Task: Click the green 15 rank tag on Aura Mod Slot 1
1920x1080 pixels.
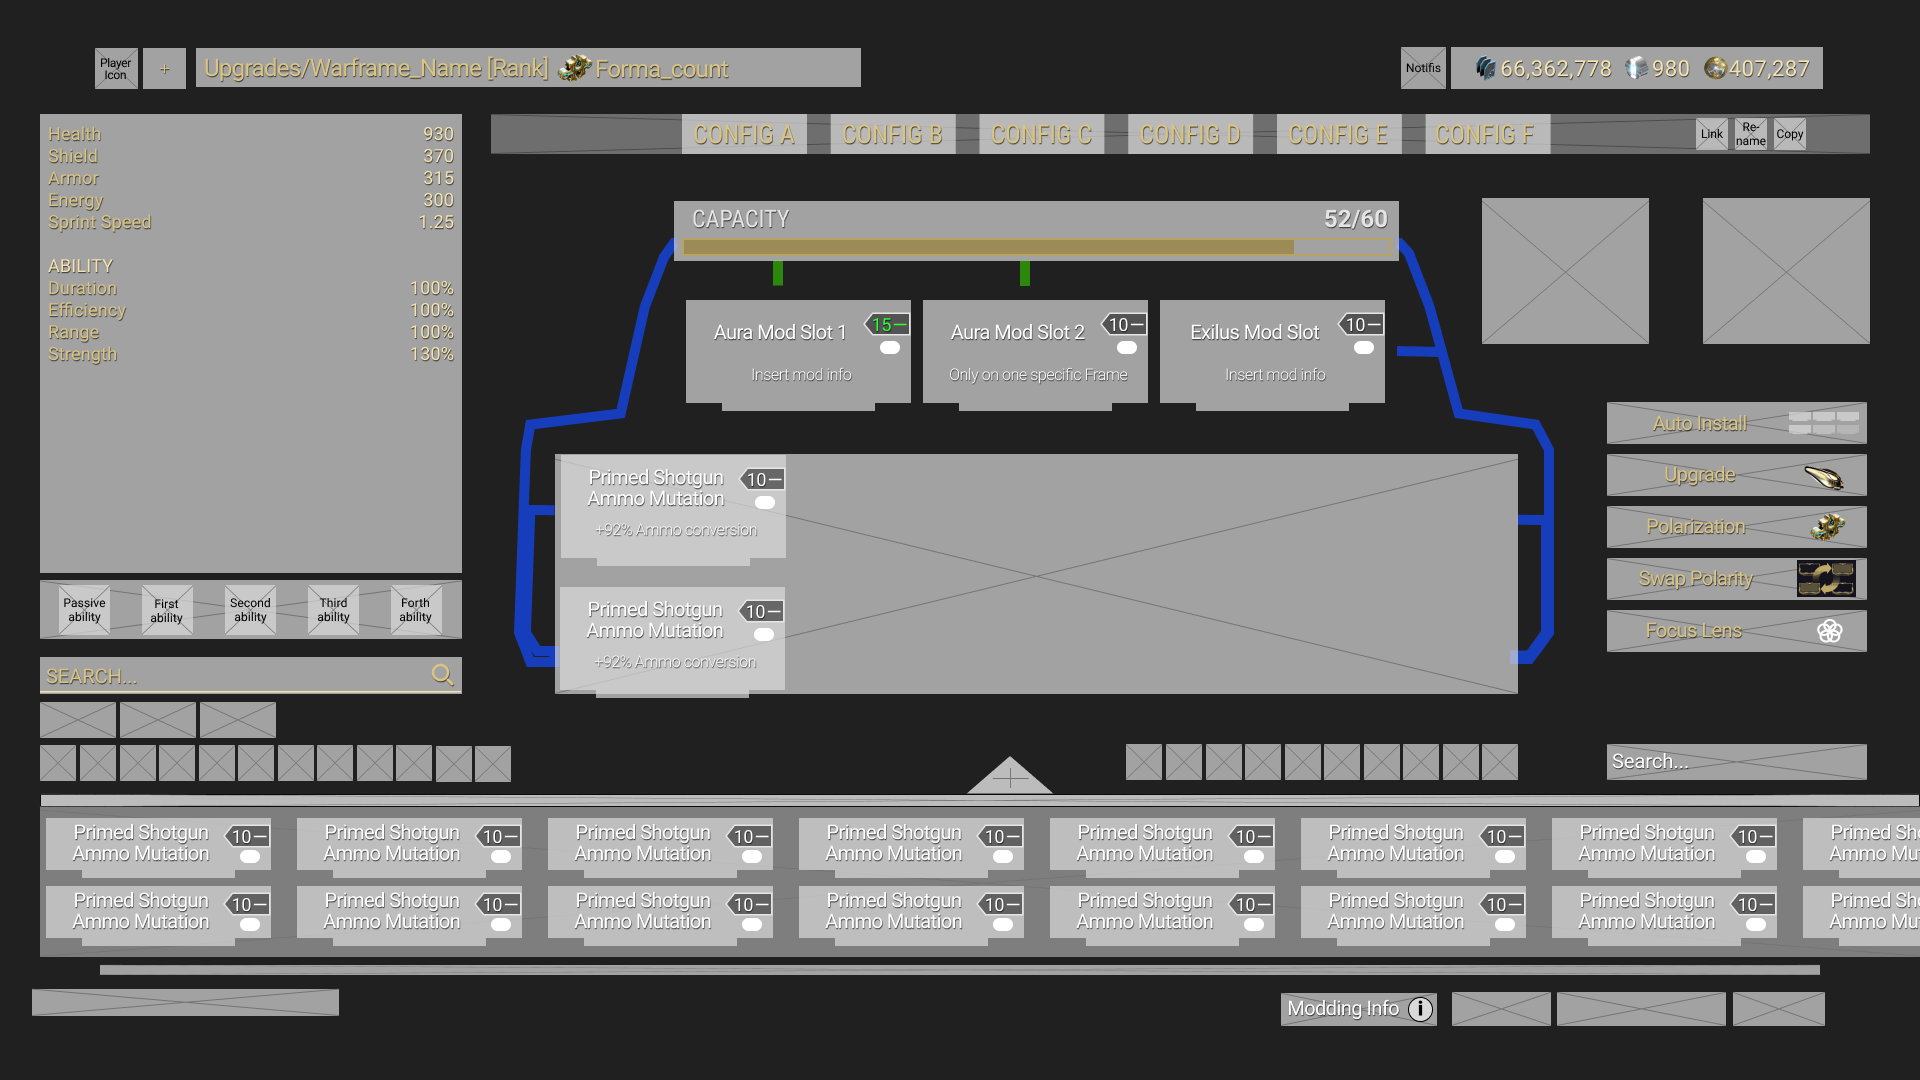Action: [887, 324]
